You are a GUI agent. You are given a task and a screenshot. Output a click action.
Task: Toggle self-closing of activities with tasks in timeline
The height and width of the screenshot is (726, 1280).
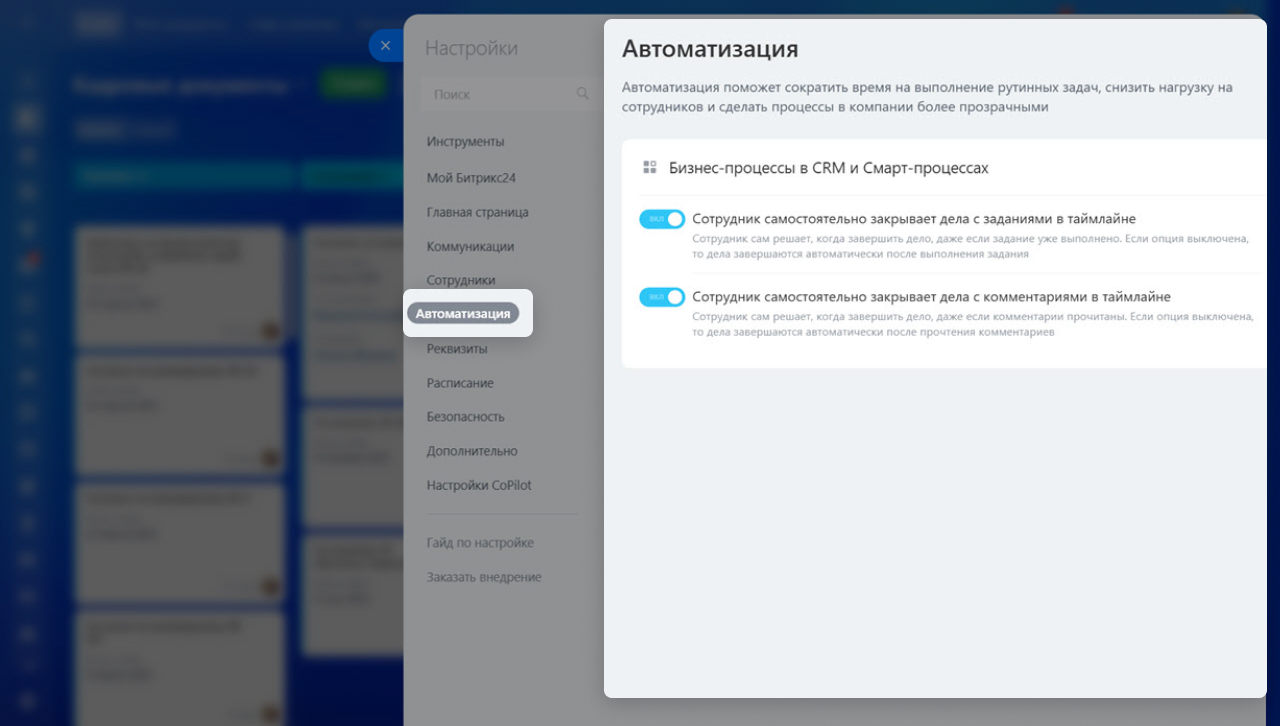pos(662,219)
